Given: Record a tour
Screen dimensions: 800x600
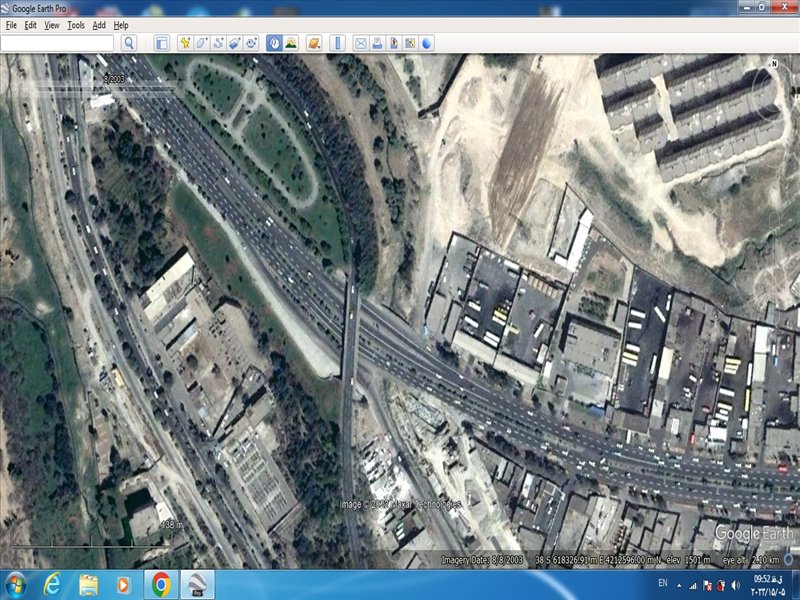Looking at the screenshot, I should (x=252, y=43).
